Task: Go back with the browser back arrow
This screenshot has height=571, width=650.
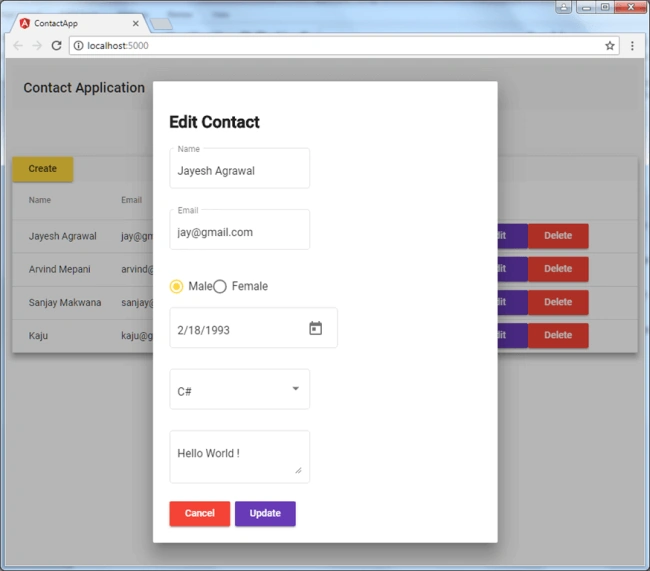Action: click(x=18, y=46)
